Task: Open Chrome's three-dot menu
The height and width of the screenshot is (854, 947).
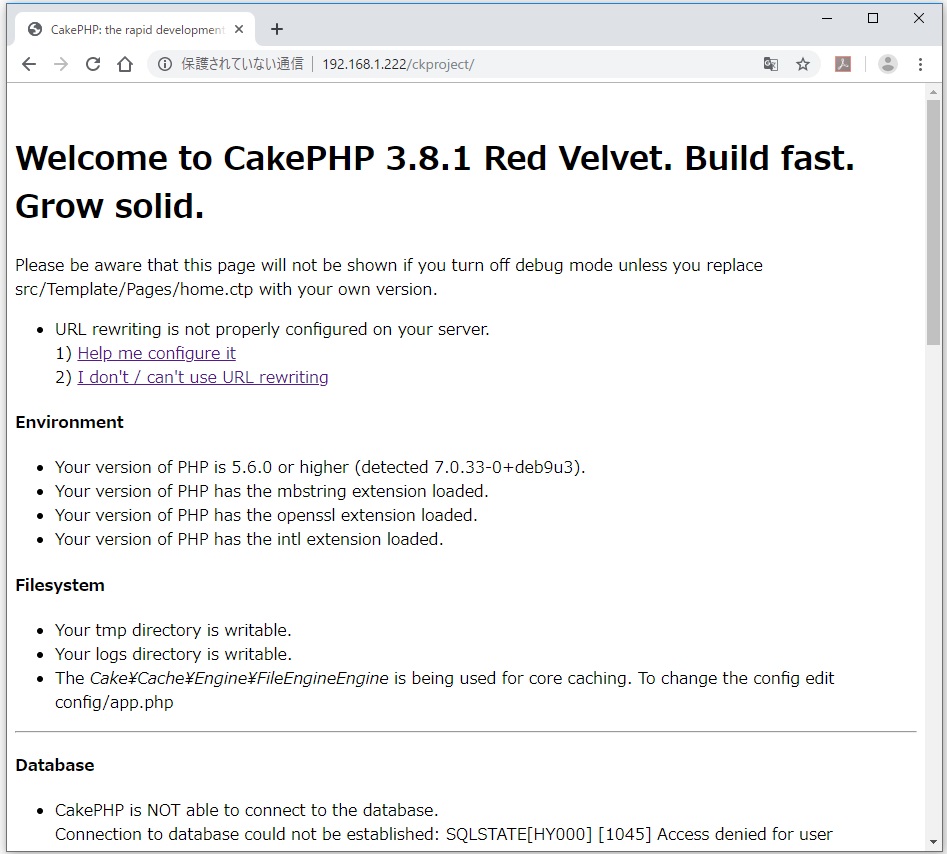Action: pyautogui.click(x=920, y=64)
